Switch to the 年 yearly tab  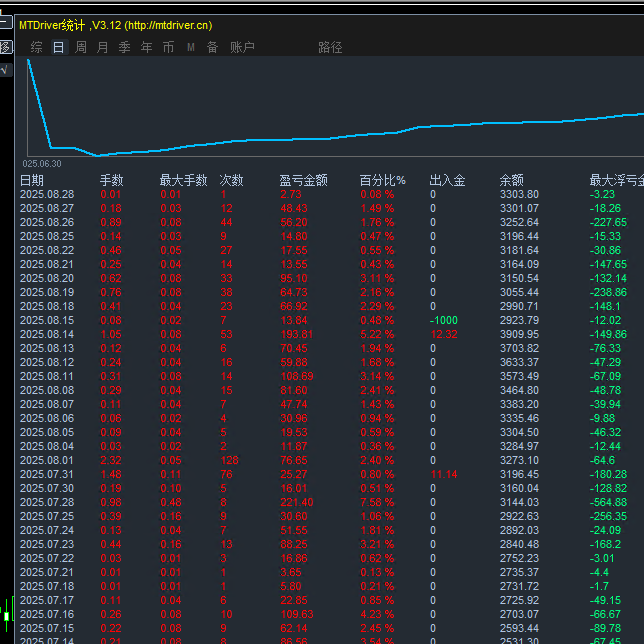pos(146,47)
